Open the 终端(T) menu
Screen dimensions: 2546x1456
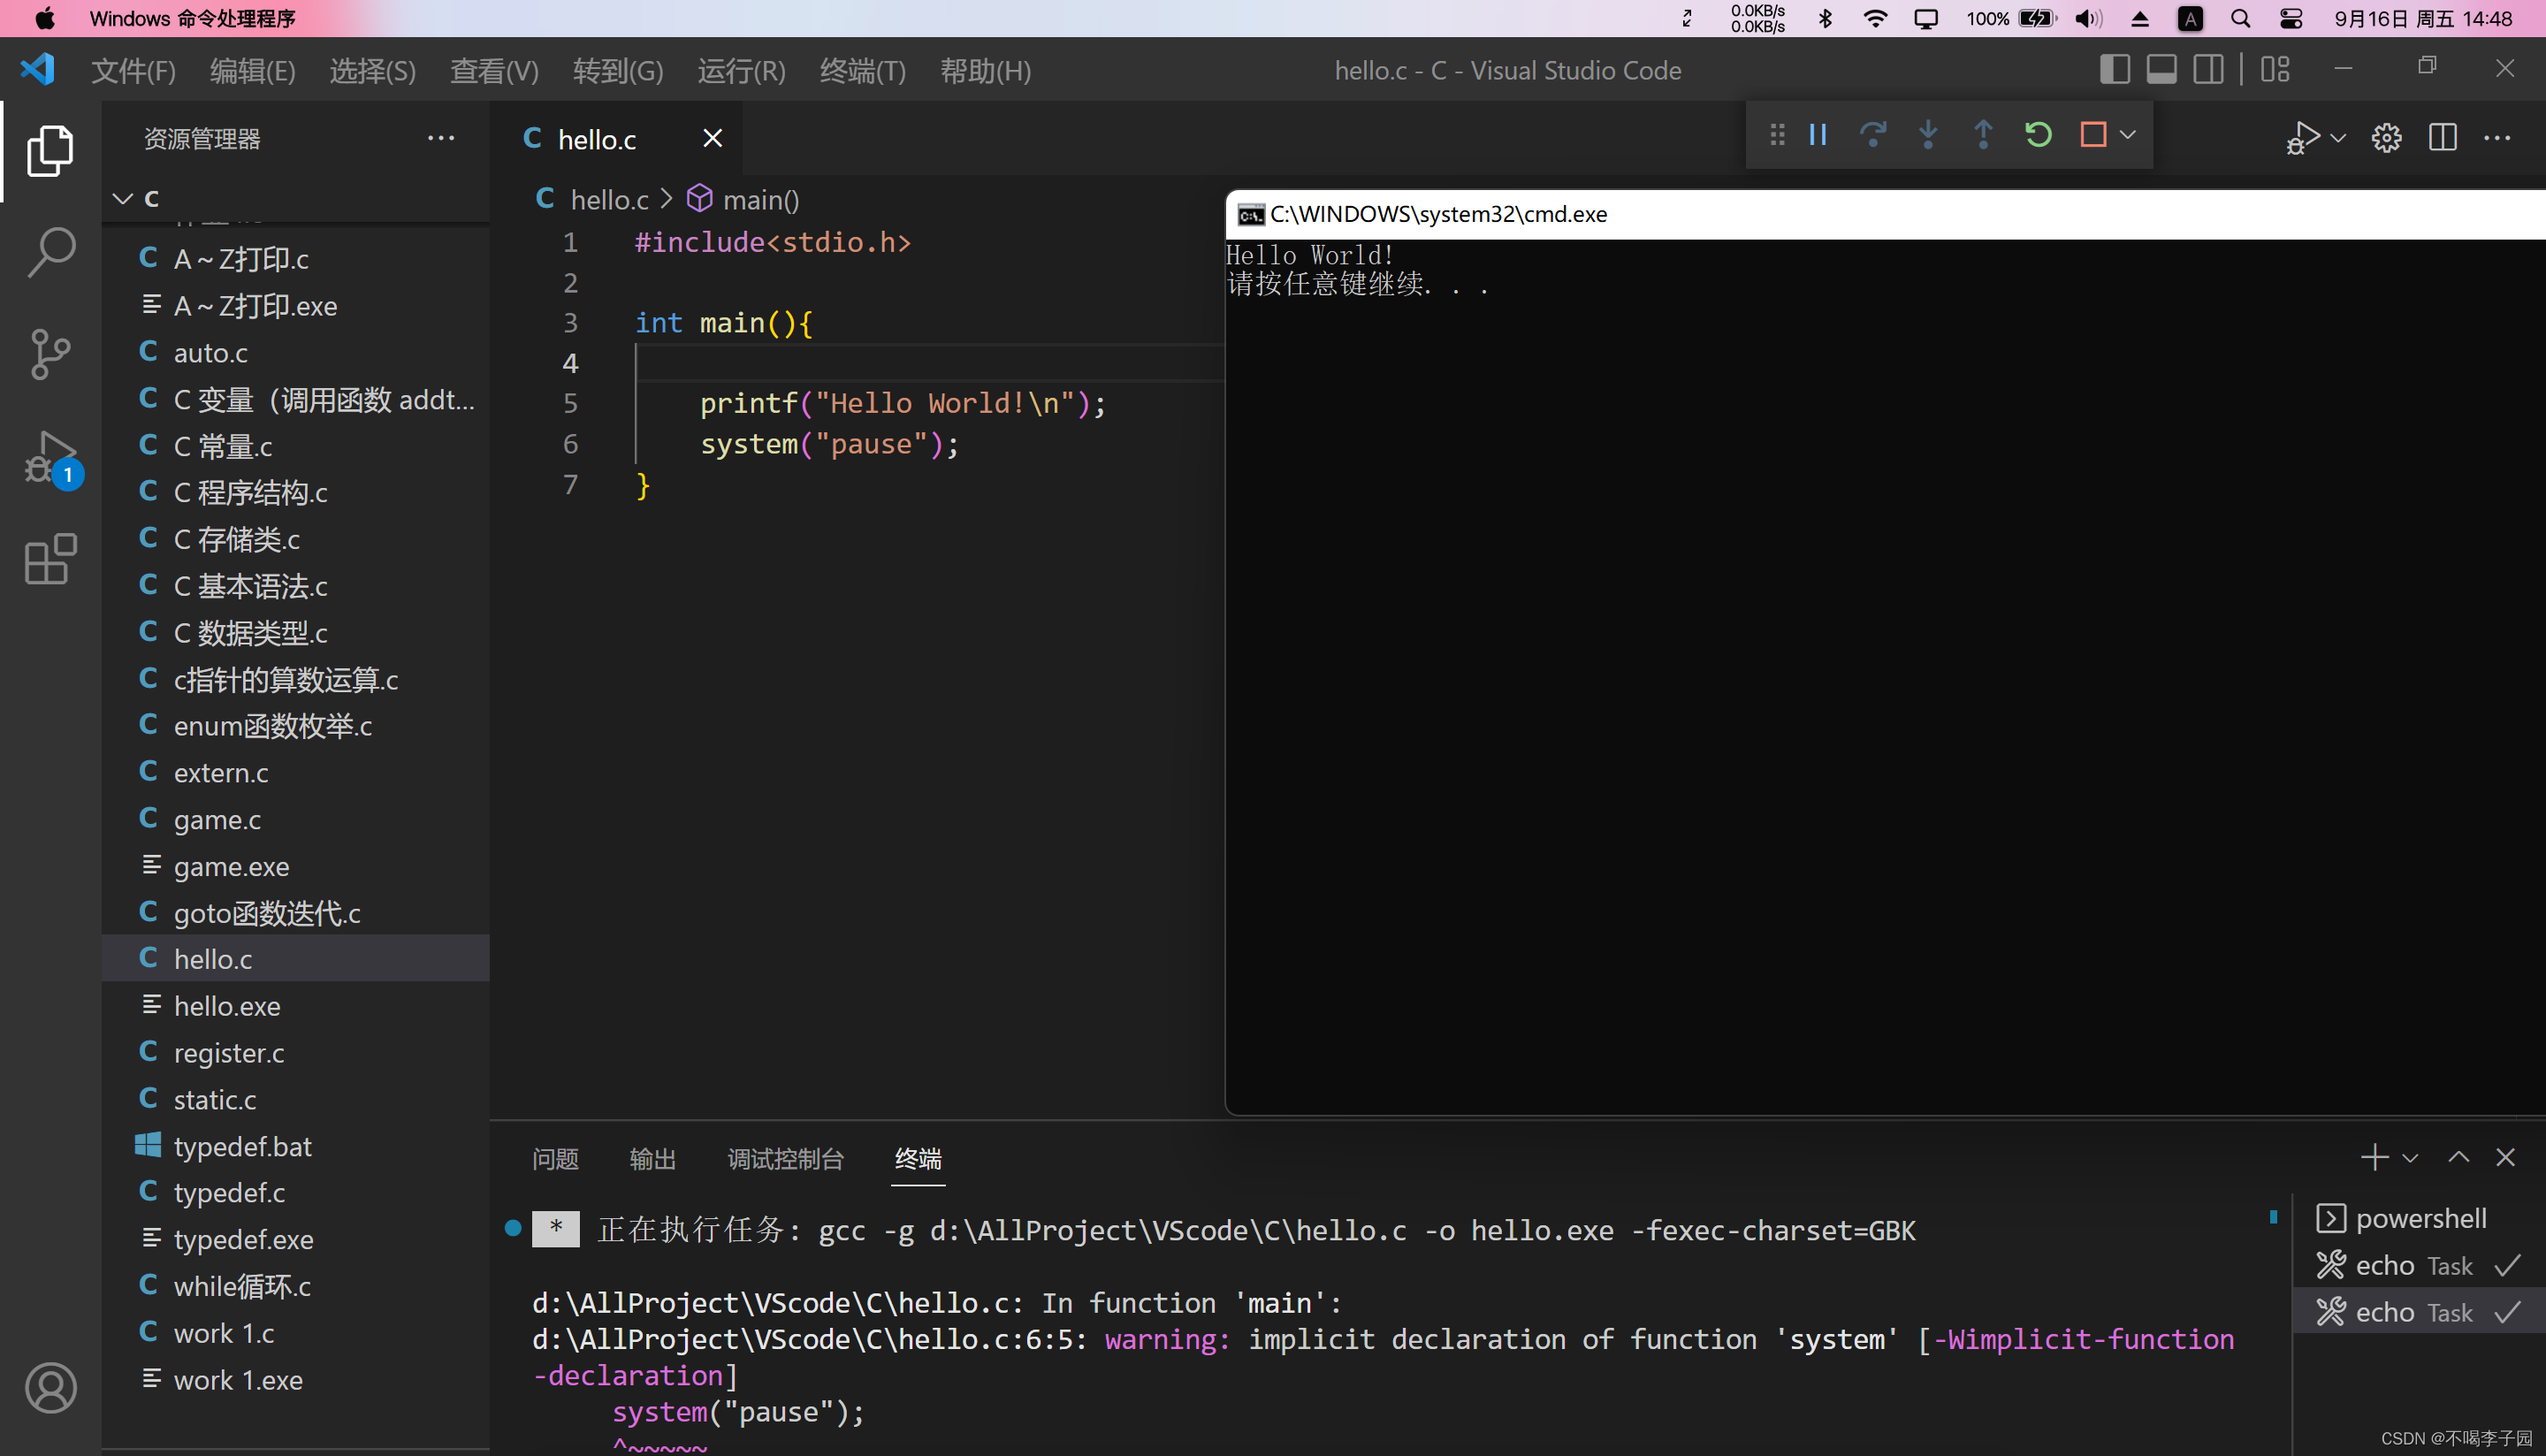pos(862,71)
